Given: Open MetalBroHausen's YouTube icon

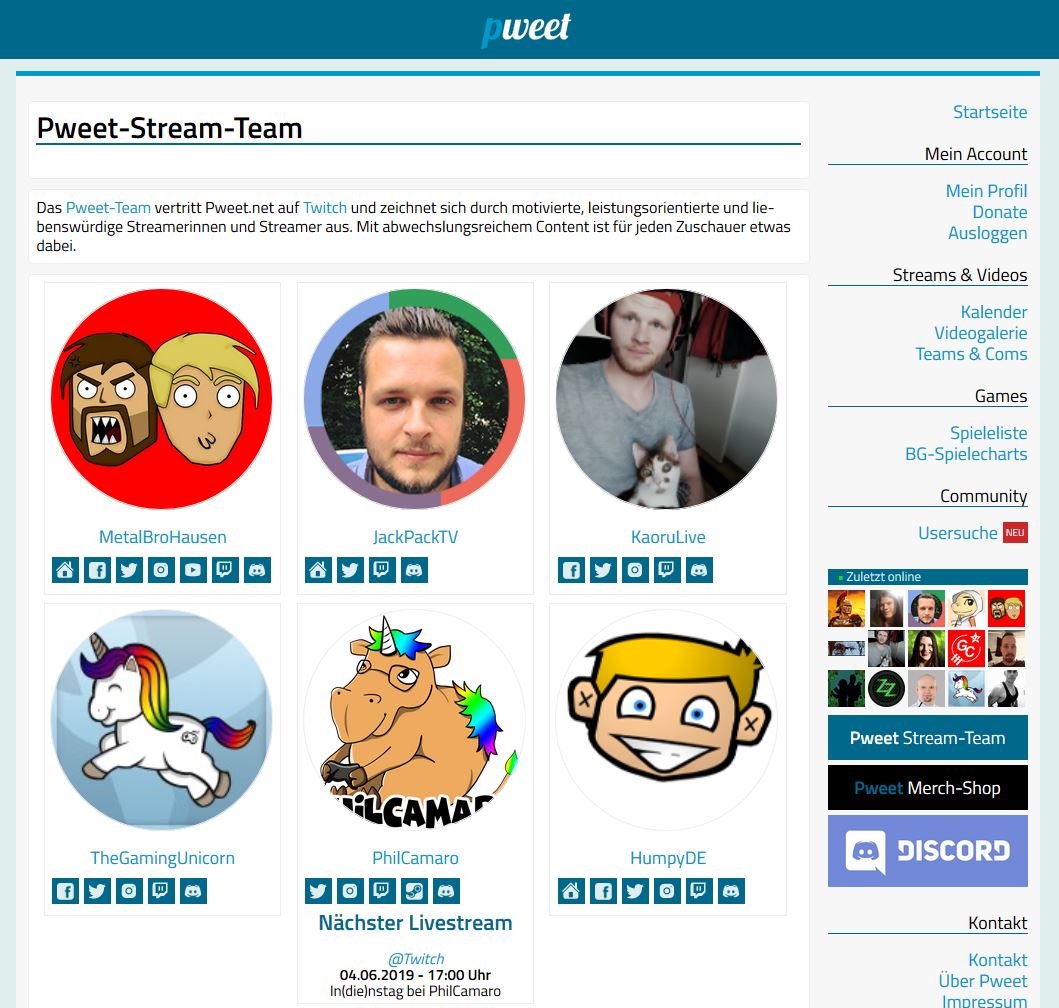Looking at the screenshot, I should point(192,570).
